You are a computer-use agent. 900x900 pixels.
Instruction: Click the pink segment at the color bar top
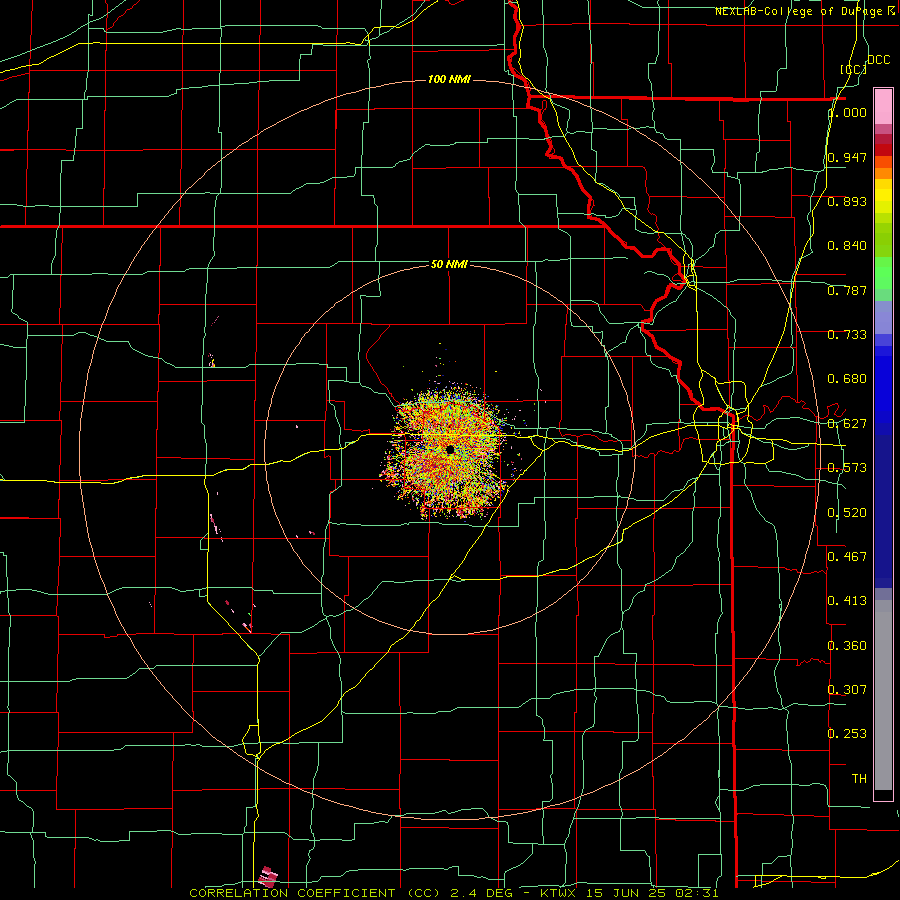pyautogui.click(x=883, y=106)
